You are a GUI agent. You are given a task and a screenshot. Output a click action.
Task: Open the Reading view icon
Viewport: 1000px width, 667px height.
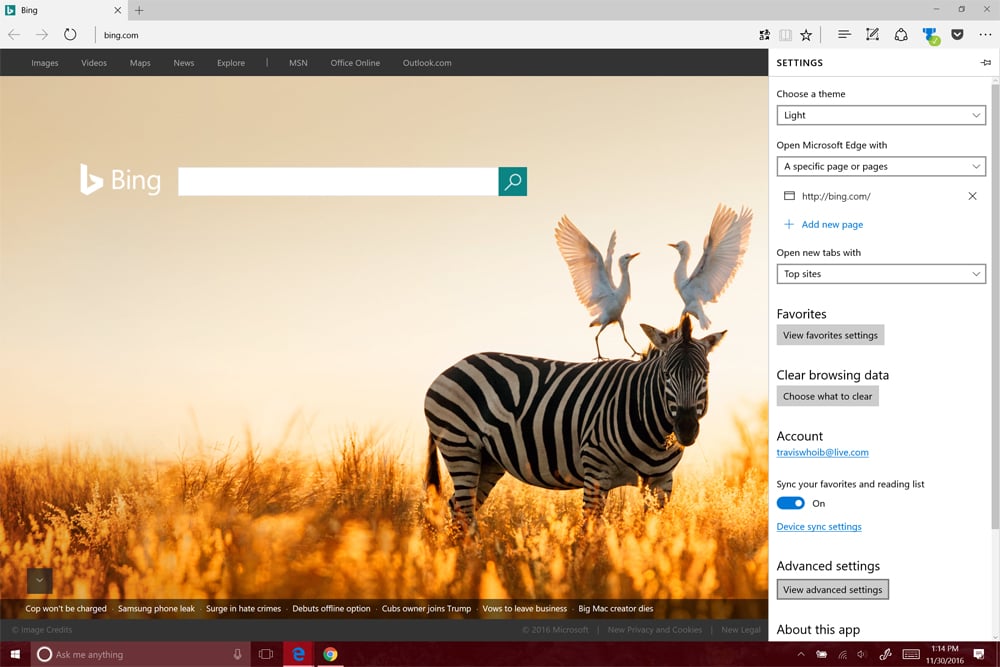786,34
